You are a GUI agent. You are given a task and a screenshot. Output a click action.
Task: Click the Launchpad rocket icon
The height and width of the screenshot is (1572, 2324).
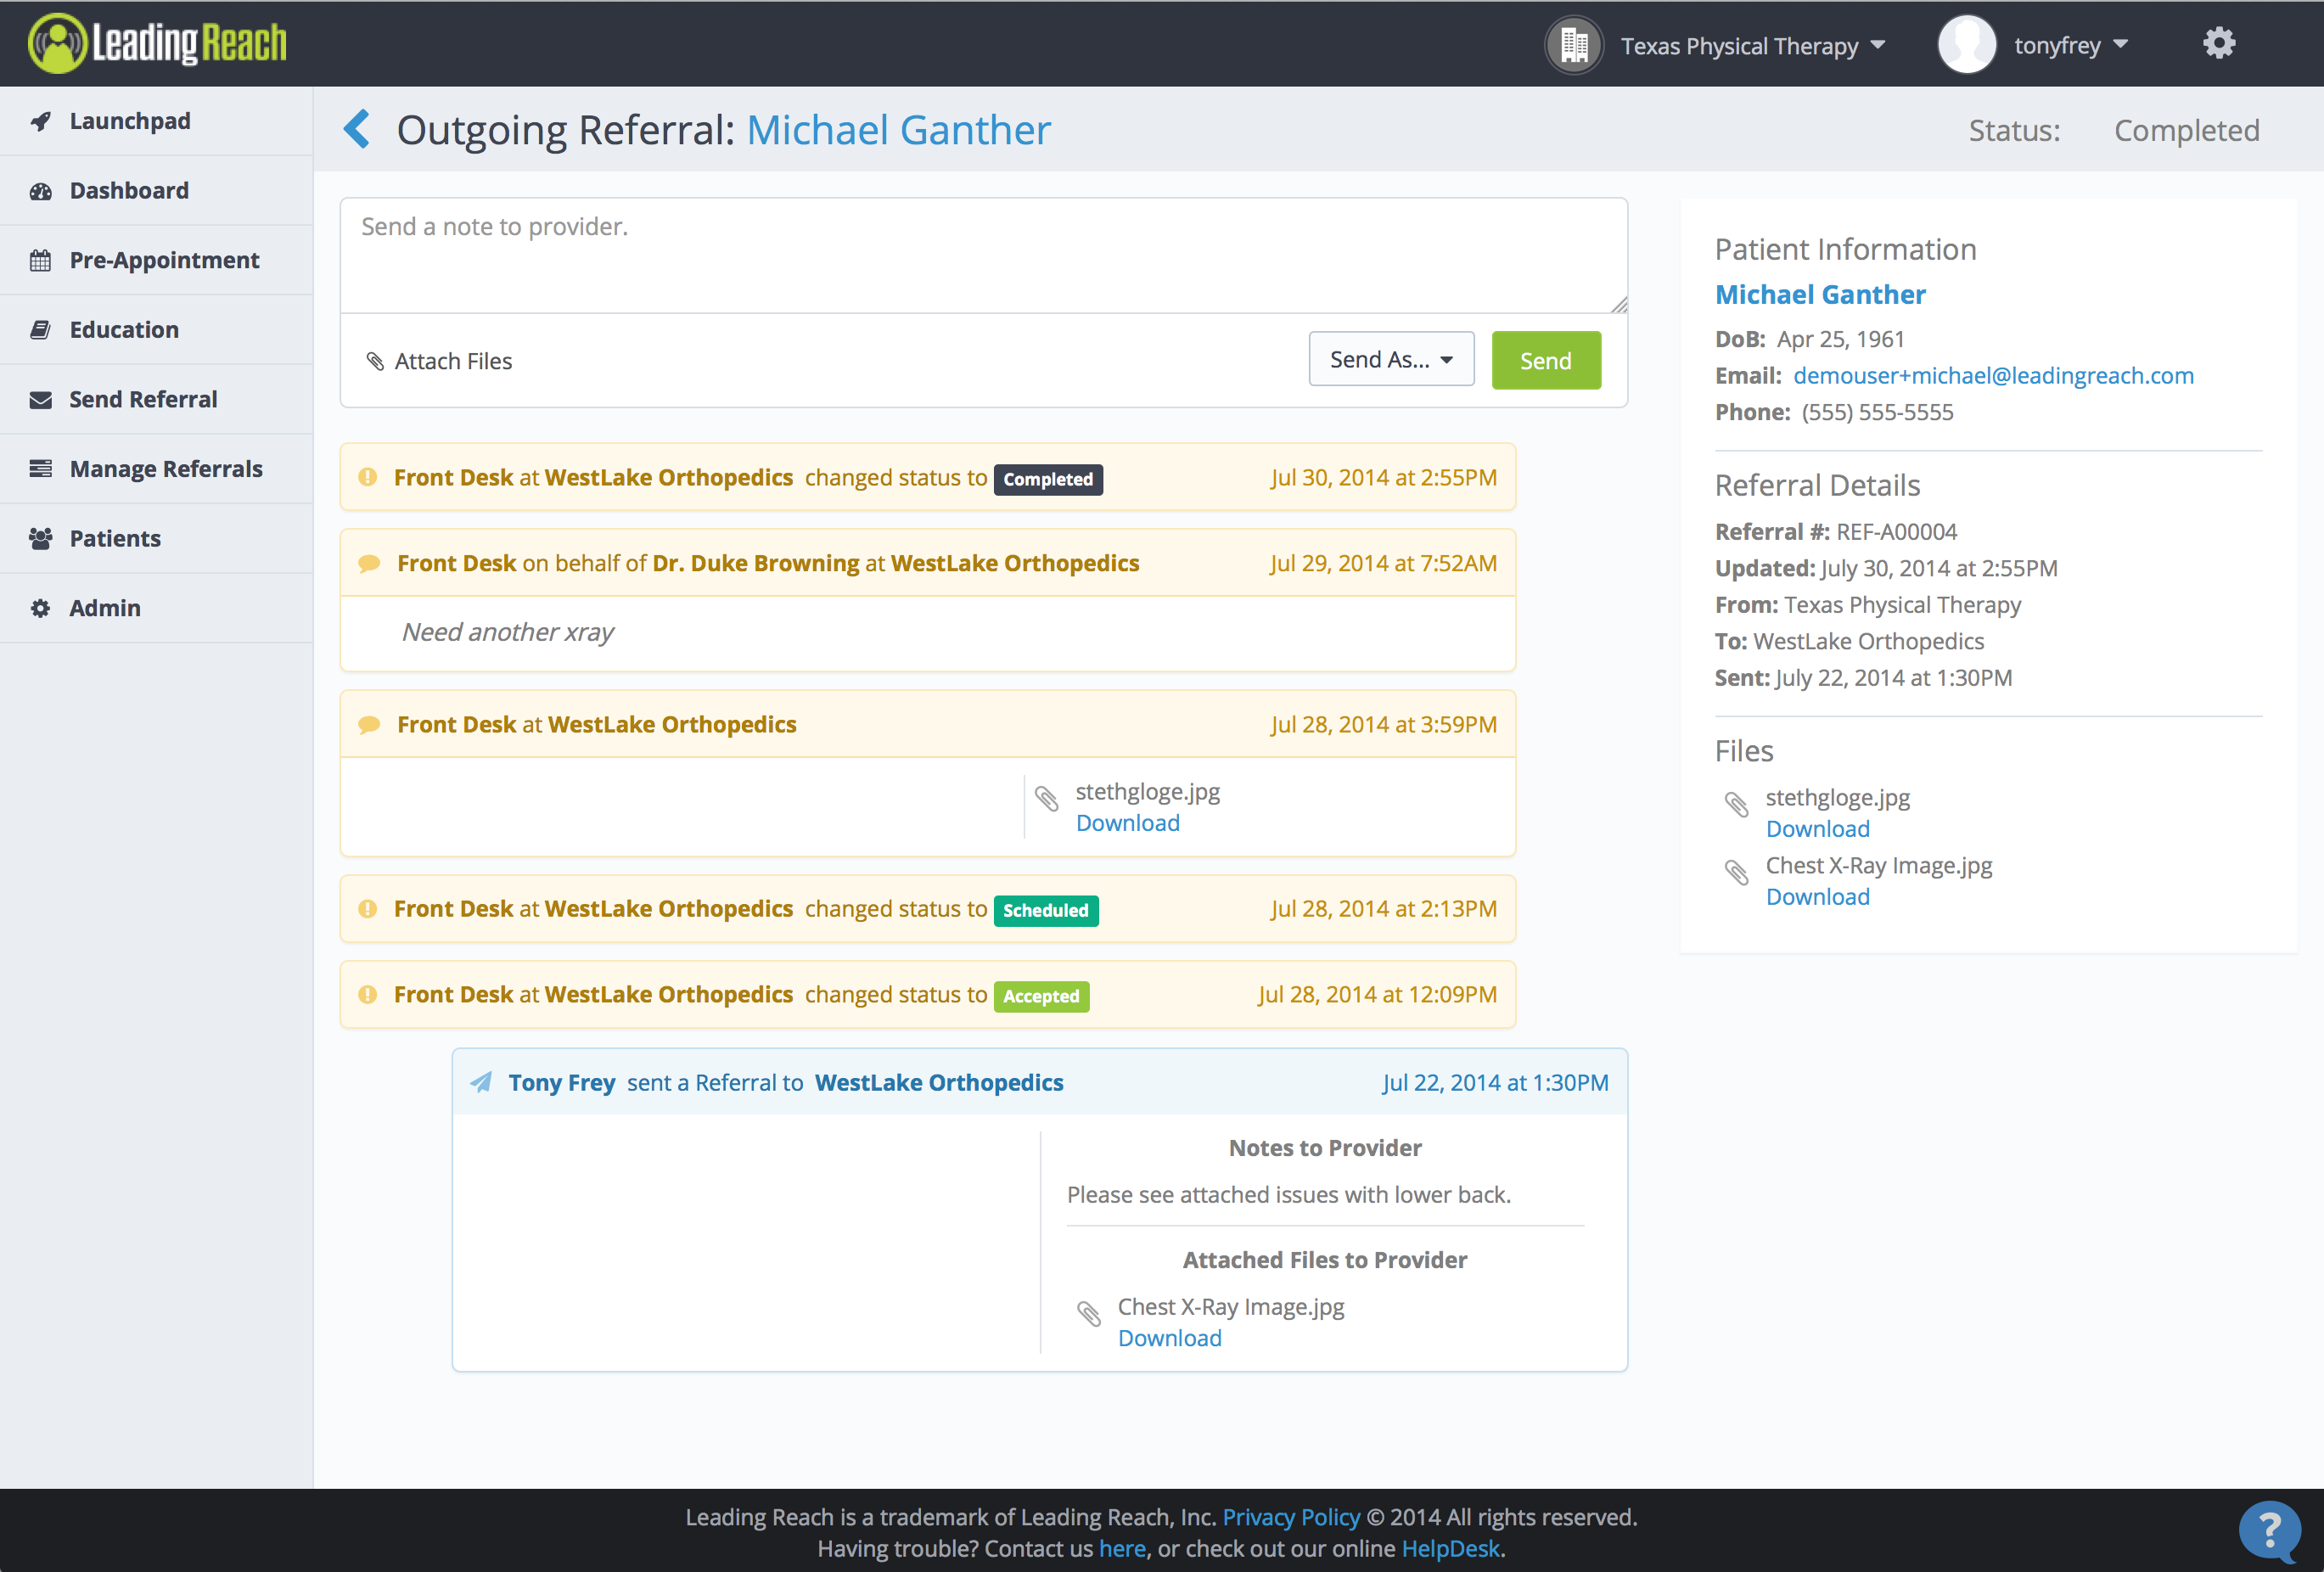[x=41, y=121]
